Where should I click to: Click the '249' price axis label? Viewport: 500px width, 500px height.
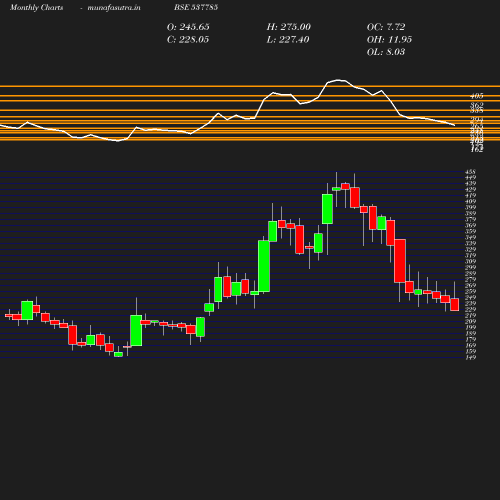pos(470,298)
